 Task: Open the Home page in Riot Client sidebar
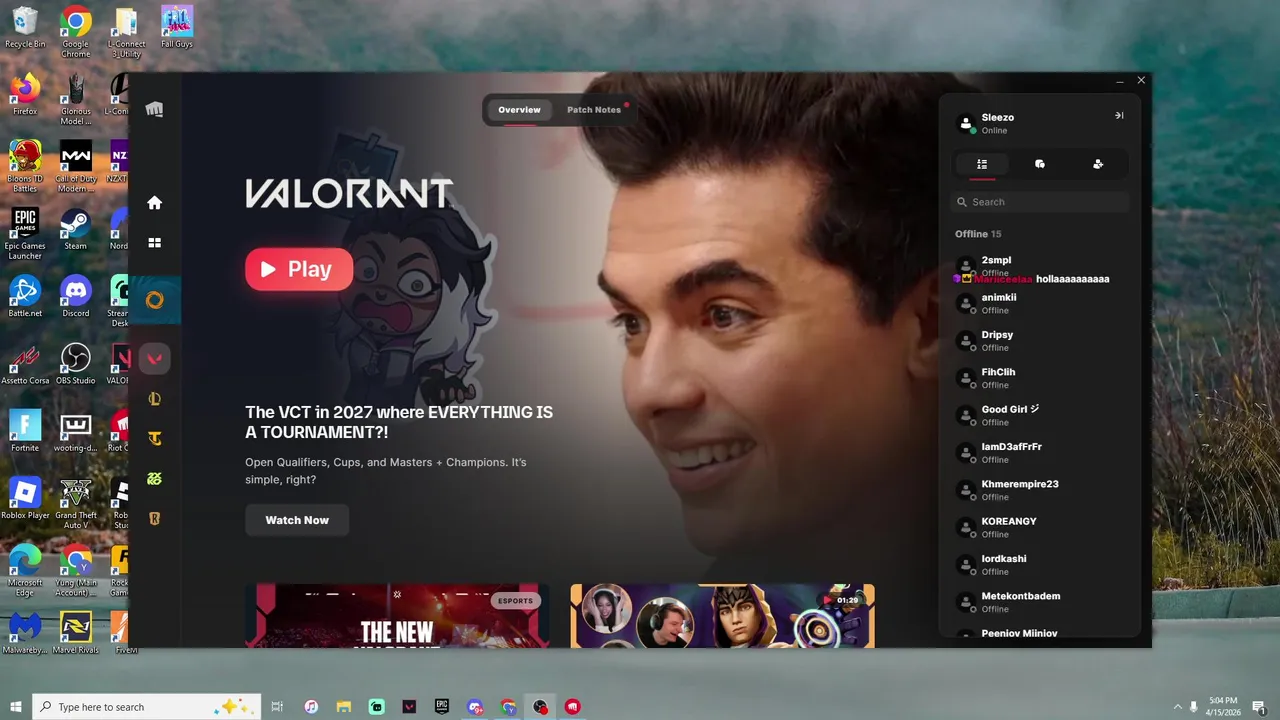point(154,203)
